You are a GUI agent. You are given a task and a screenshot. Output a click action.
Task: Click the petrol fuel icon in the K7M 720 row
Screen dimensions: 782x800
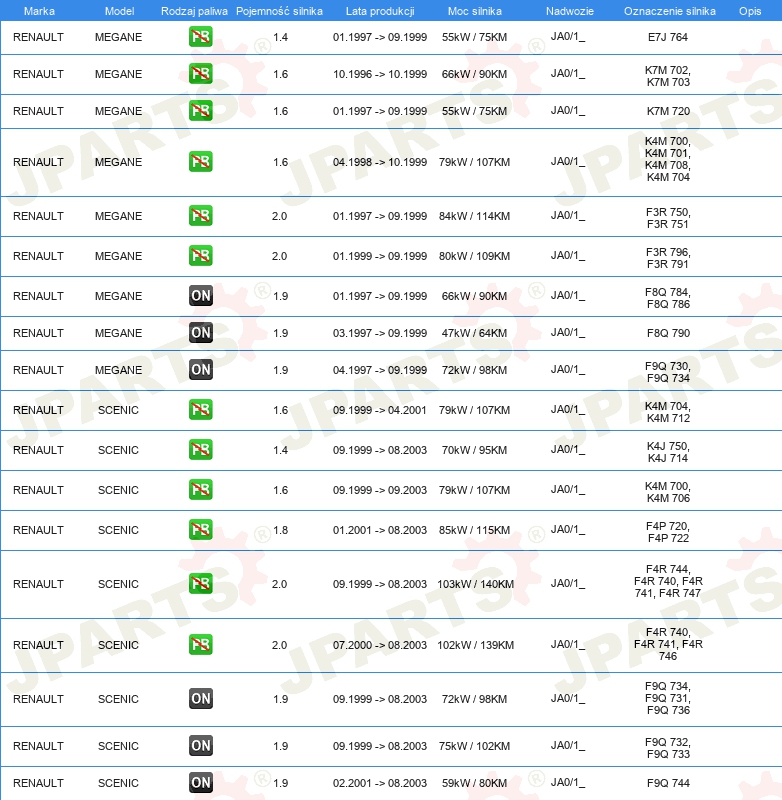200,111
